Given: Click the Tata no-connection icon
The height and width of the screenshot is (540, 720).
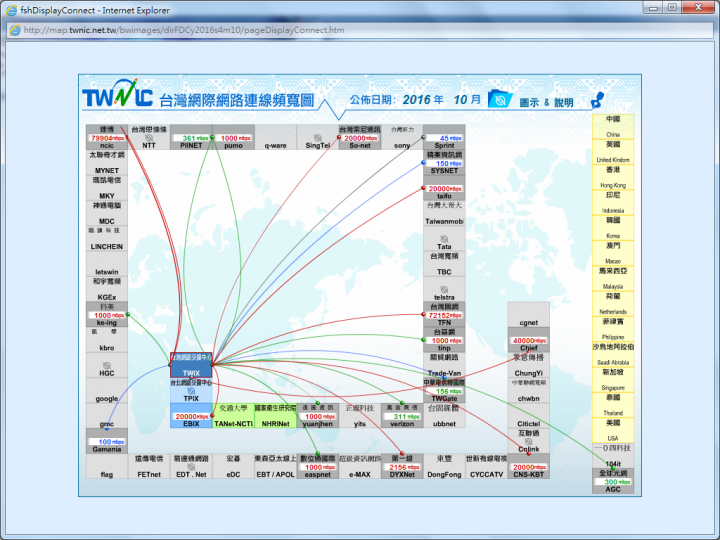Looking at the screenshot, I should pyautogui.click(x=444, y=239).
